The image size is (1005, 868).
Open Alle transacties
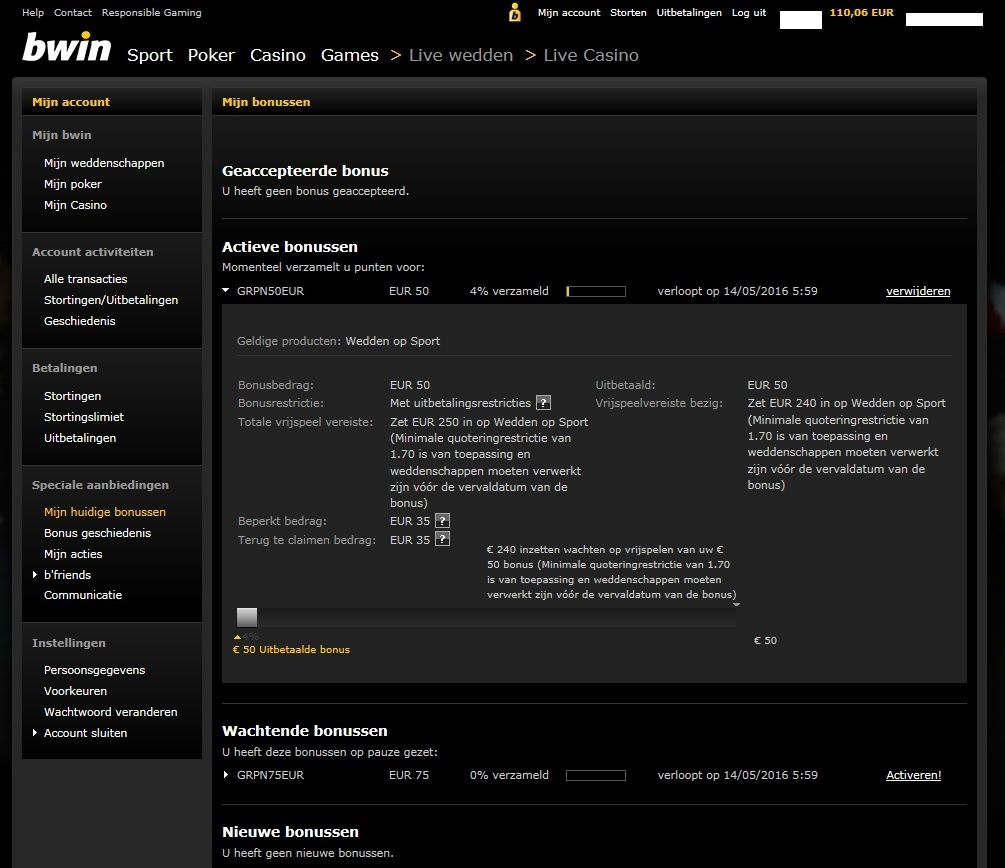[x=85, y=279]
